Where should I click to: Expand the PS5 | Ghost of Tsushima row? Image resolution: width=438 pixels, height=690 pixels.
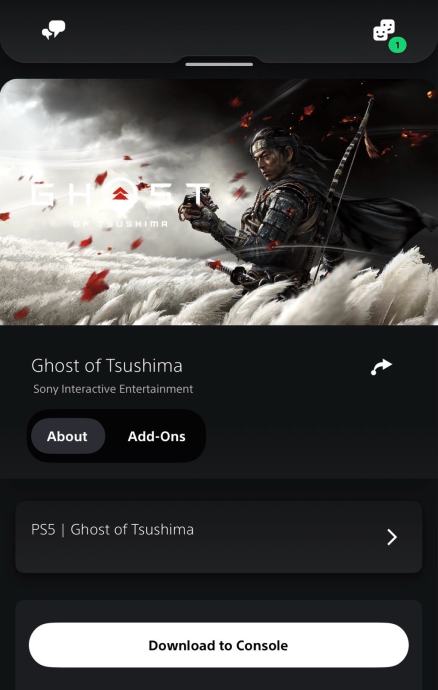tap(219, 537)
